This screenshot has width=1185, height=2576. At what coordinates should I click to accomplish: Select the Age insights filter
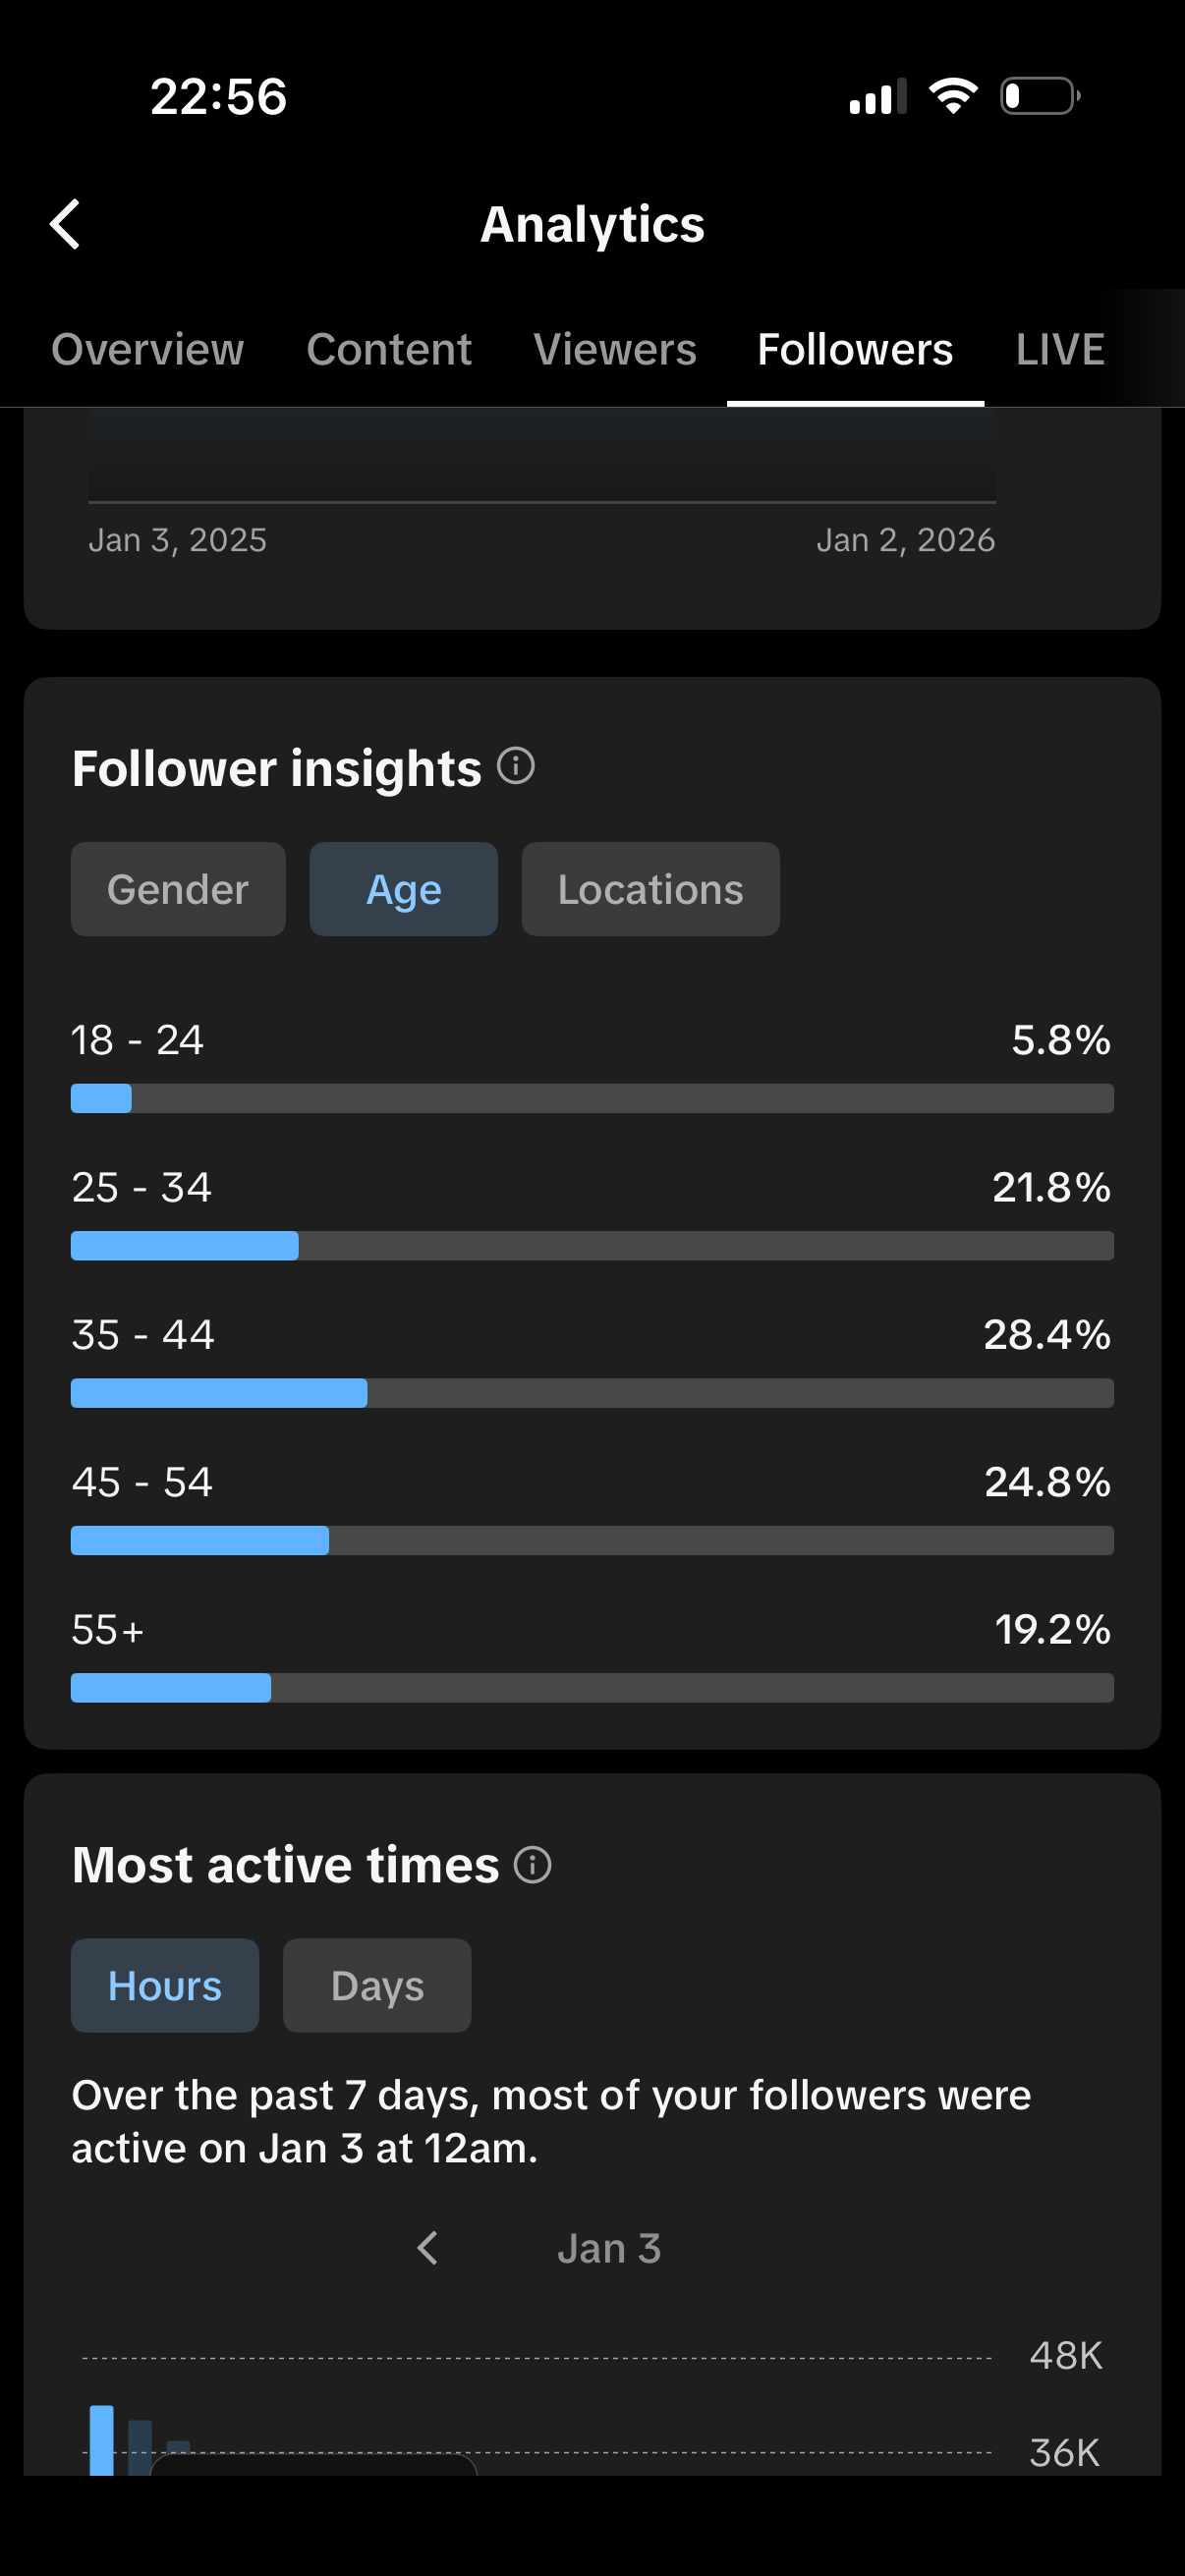[403, 889]
